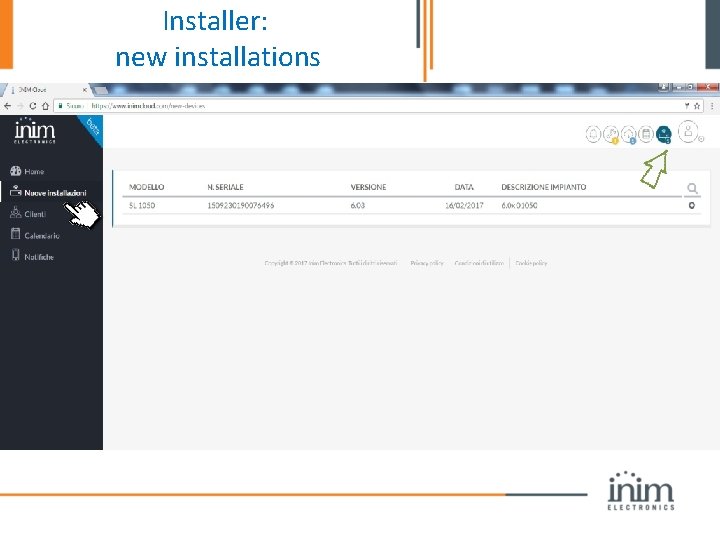Reload the page with browser refresh
Image resolution: width=720 pixels, height=540 pixels.
click(x=33, y=106)
